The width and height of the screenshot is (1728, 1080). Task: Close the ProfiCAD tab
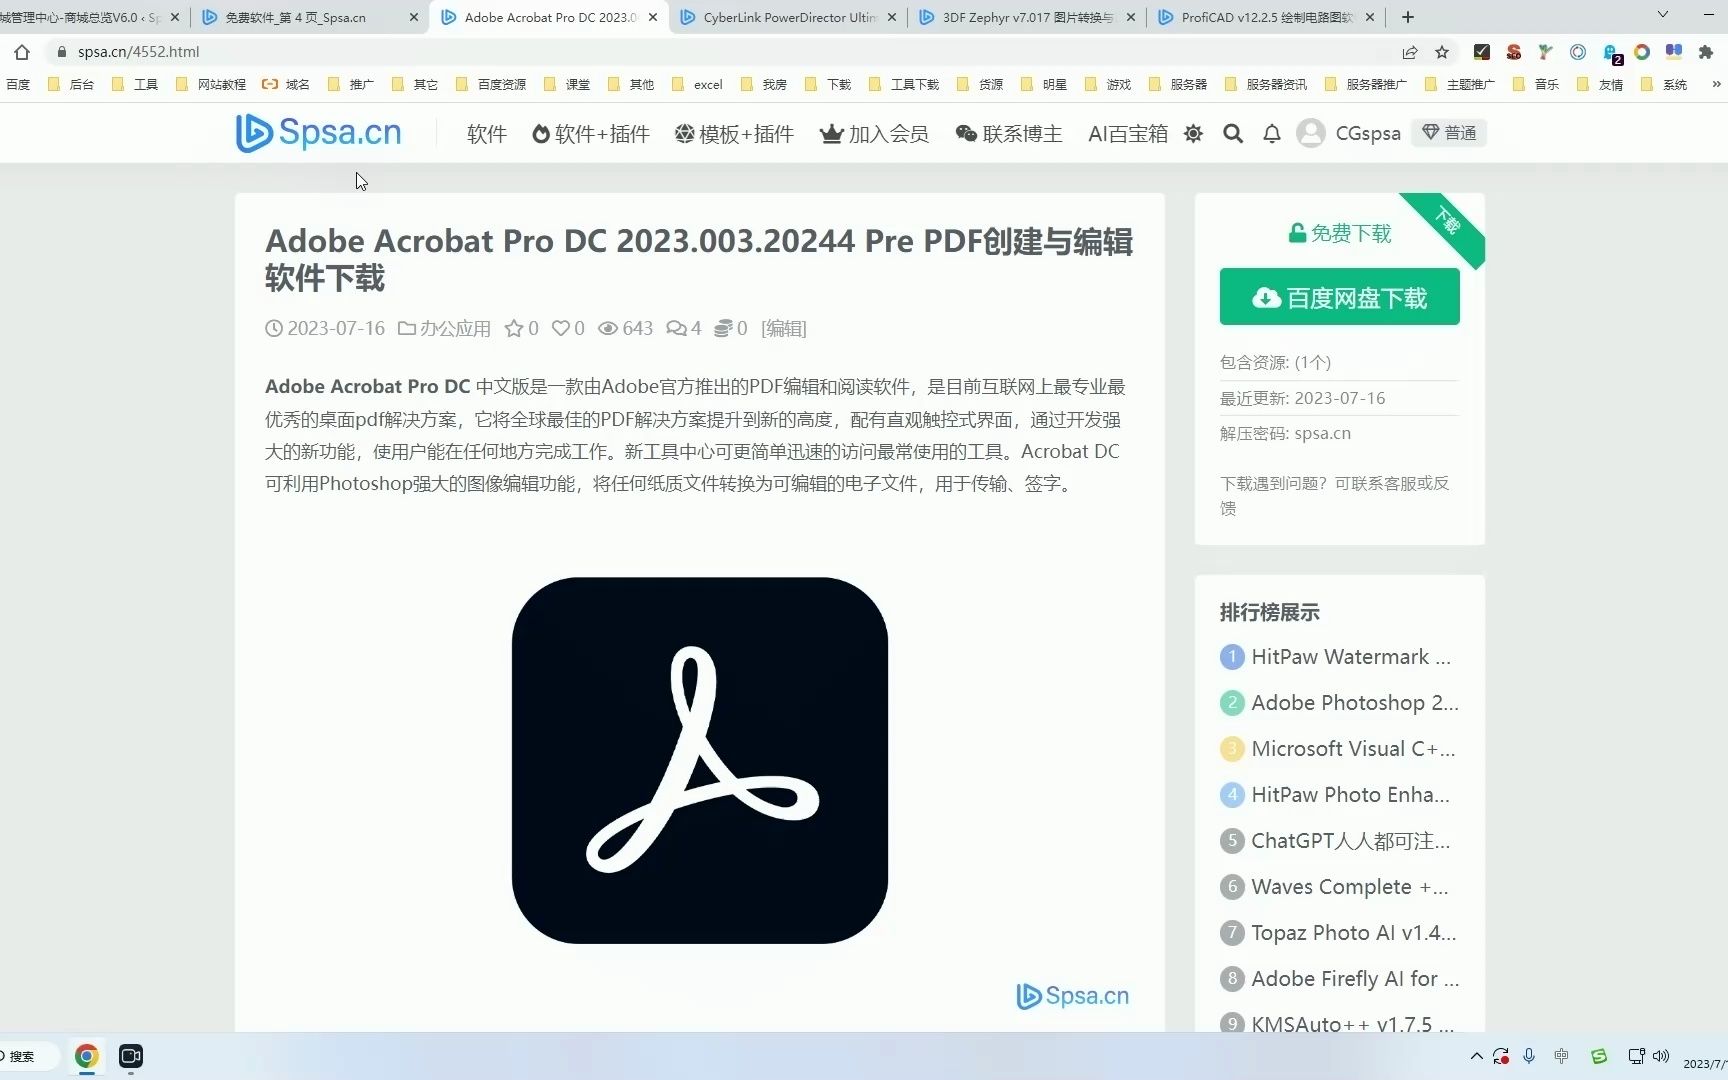tap(1370, 17)
